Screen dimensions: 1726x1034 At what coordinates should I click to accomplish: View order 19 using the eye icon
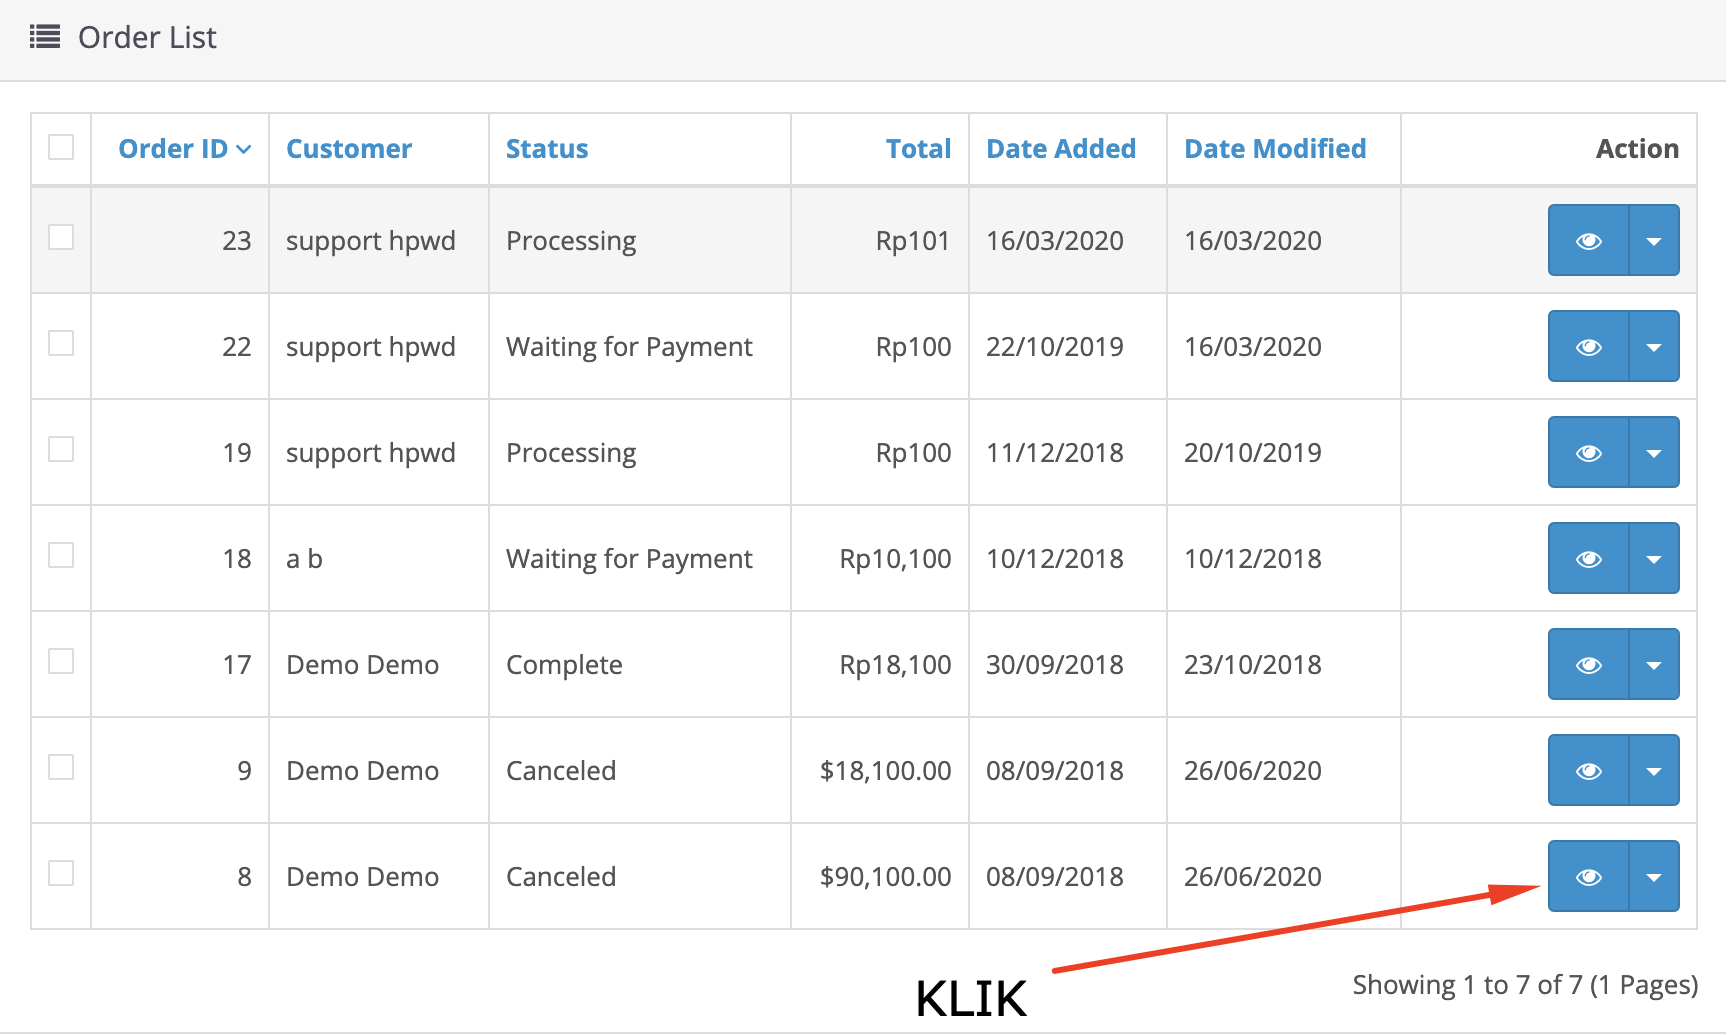tap(1588, 453)
